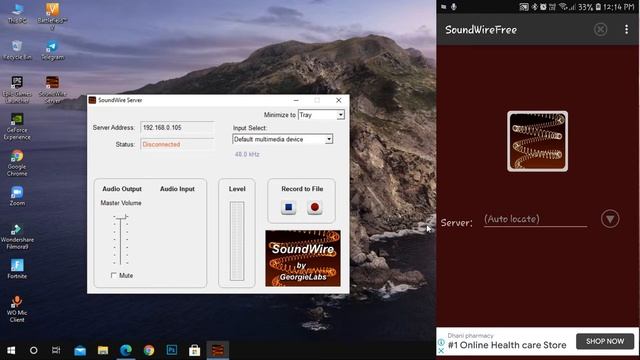Tap the ad info icon
This screenshot has width=640, height=360.
click(441, 342)
